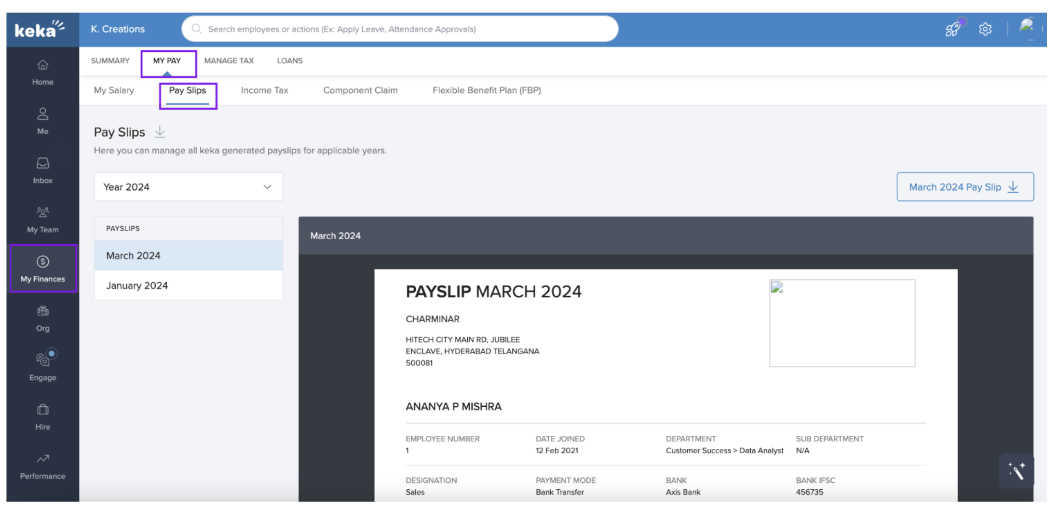1057x519 pixels.
Task: Open the Income Tax sub-tab
Action: coord(264,90)
